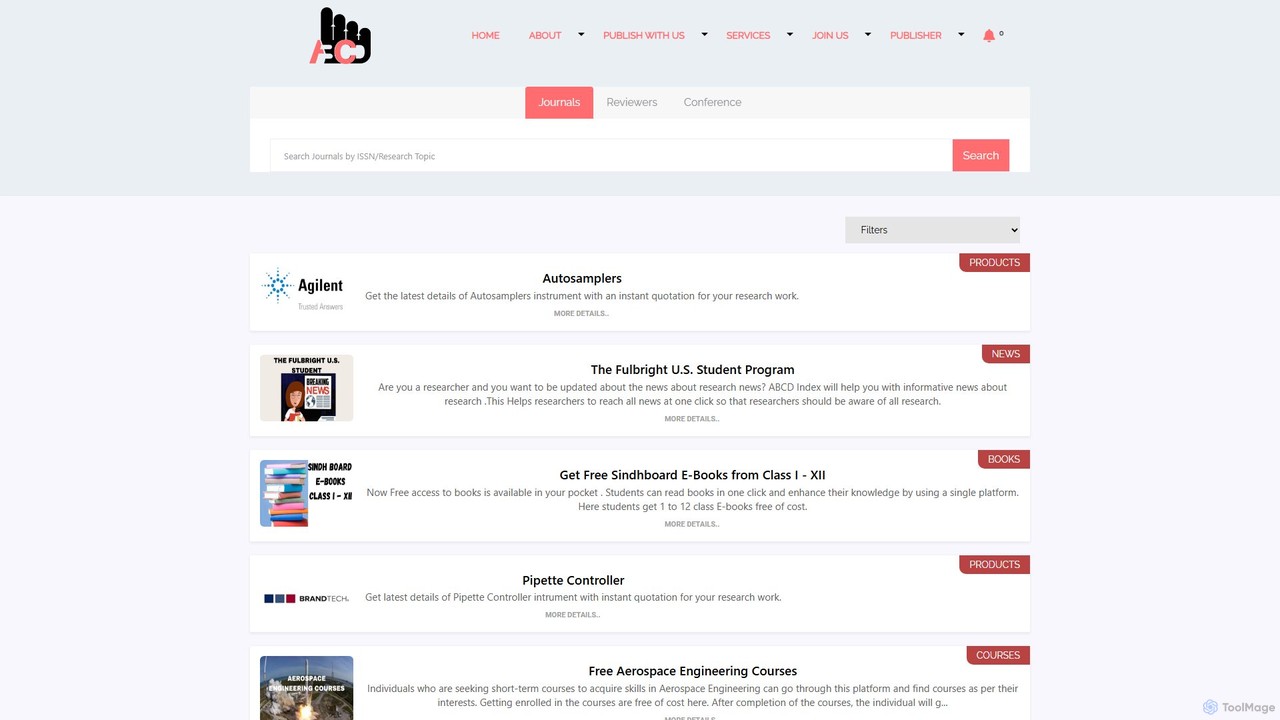Click the Autosamplers description text
1280x720 pixels.
click(582, 296)
